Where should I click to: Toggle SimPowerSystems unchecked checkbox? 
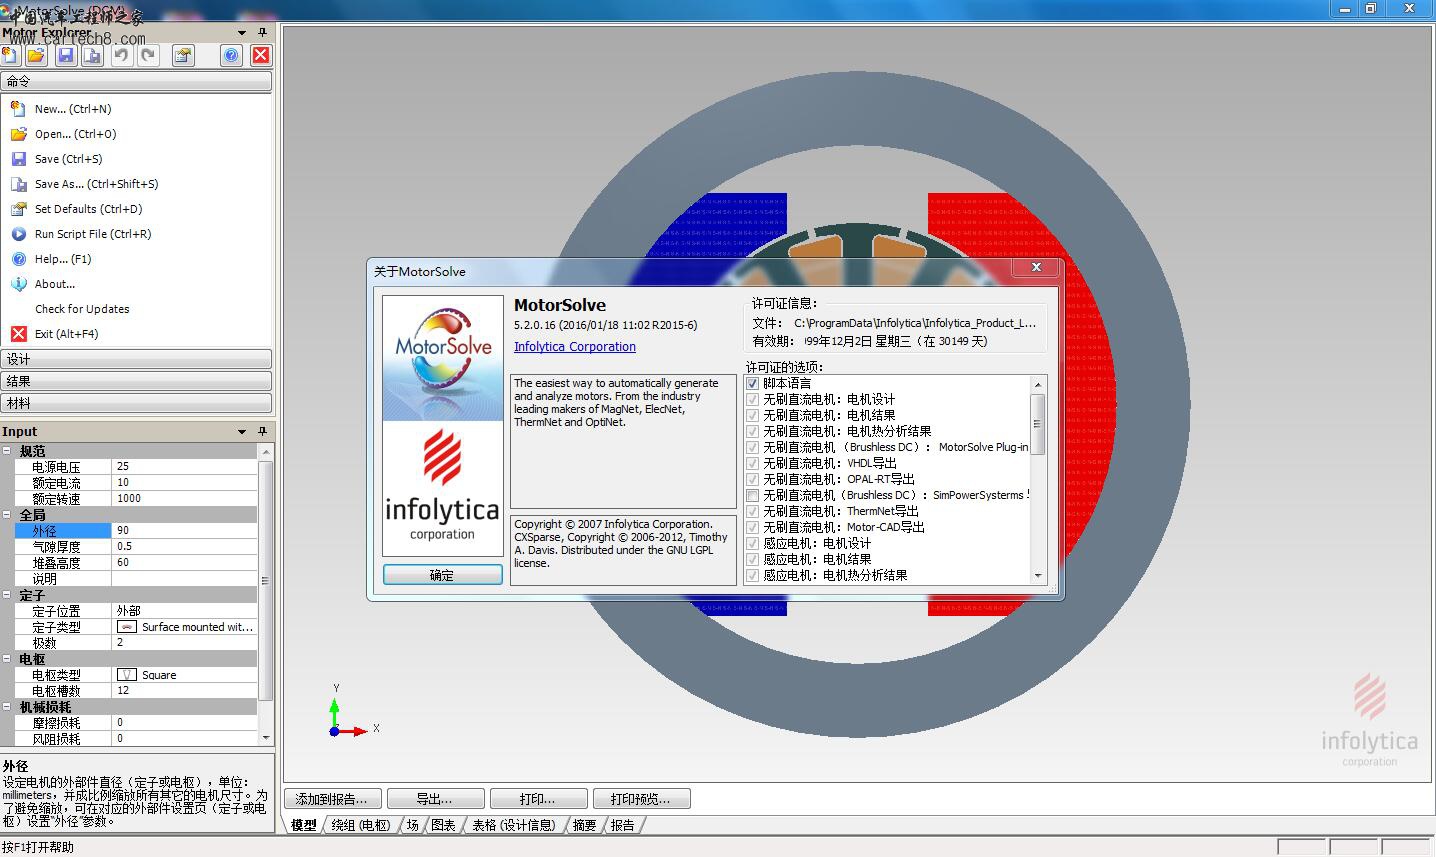753,495
